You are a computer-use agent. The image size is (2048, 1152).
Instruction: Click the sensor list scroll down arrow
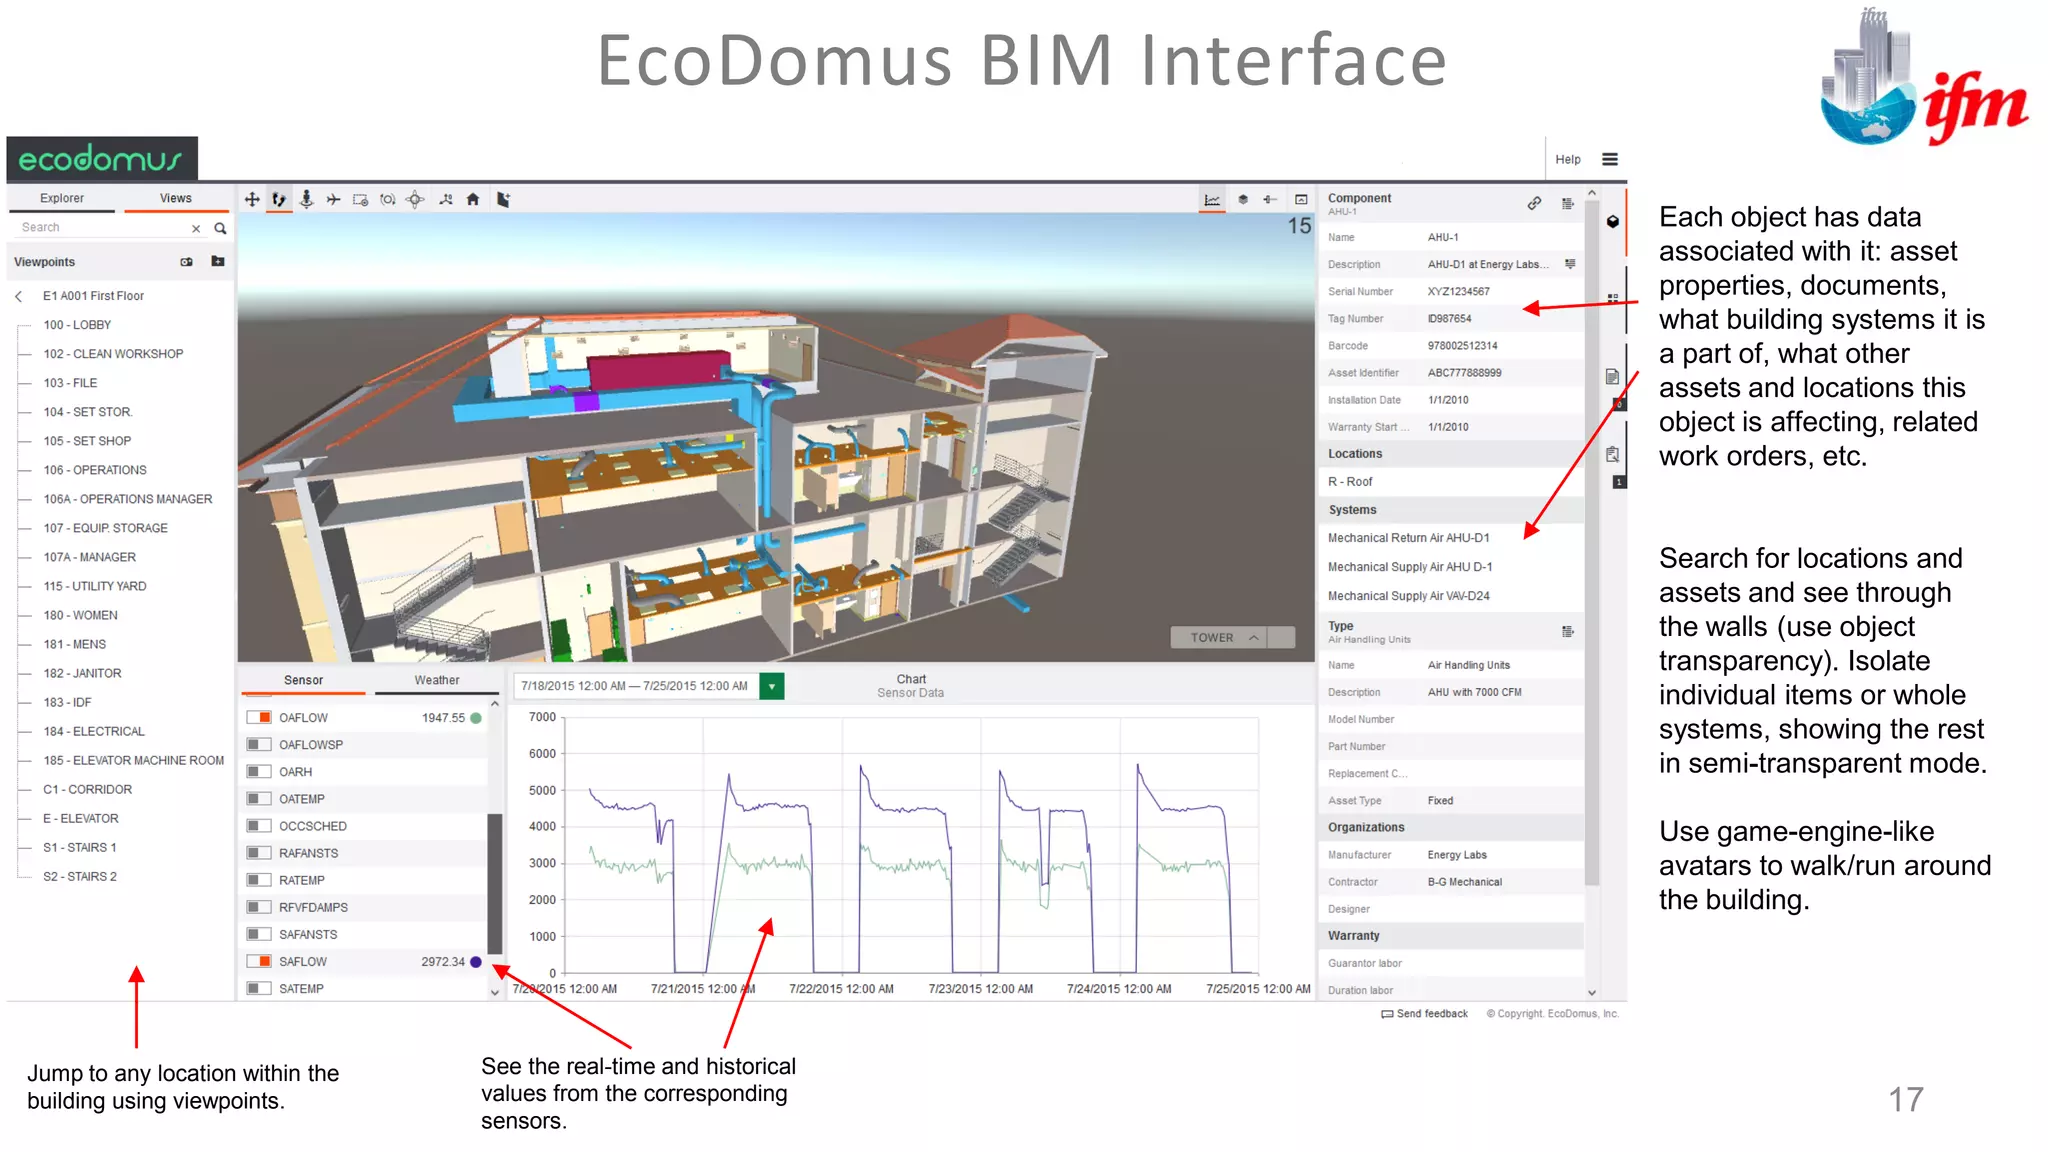coord(494,992)
